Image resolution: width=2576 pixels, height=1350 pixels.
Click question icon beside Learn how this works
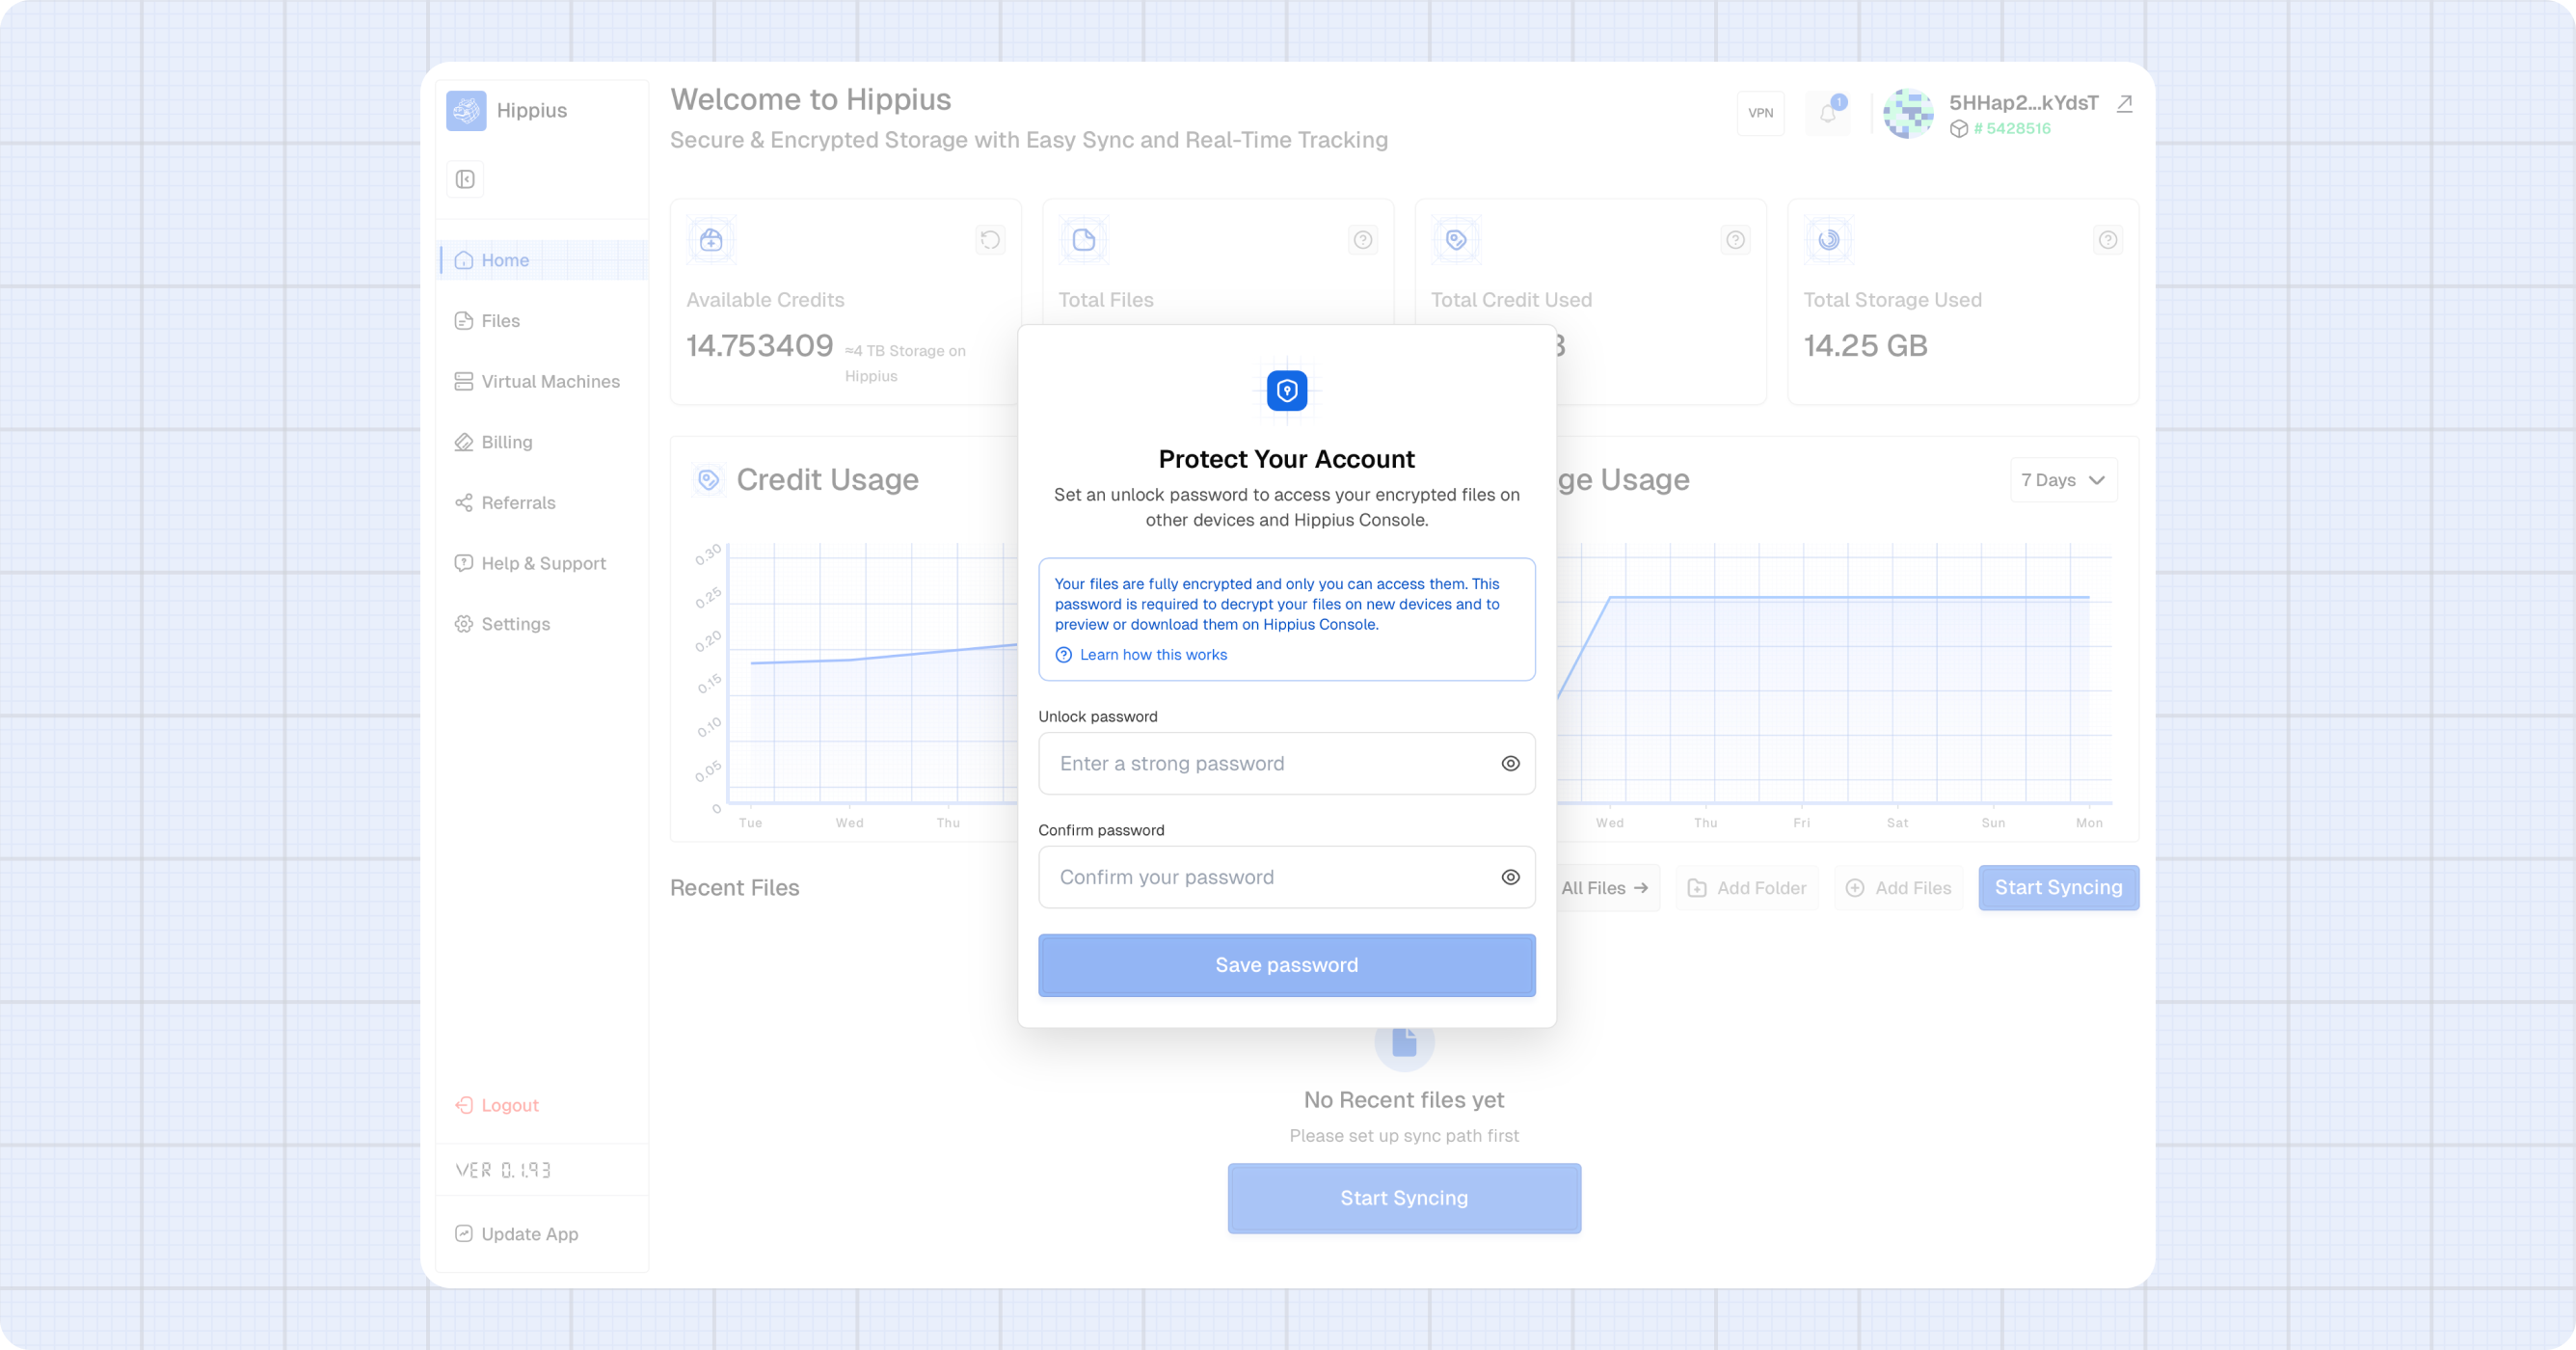click(1064, 655)
